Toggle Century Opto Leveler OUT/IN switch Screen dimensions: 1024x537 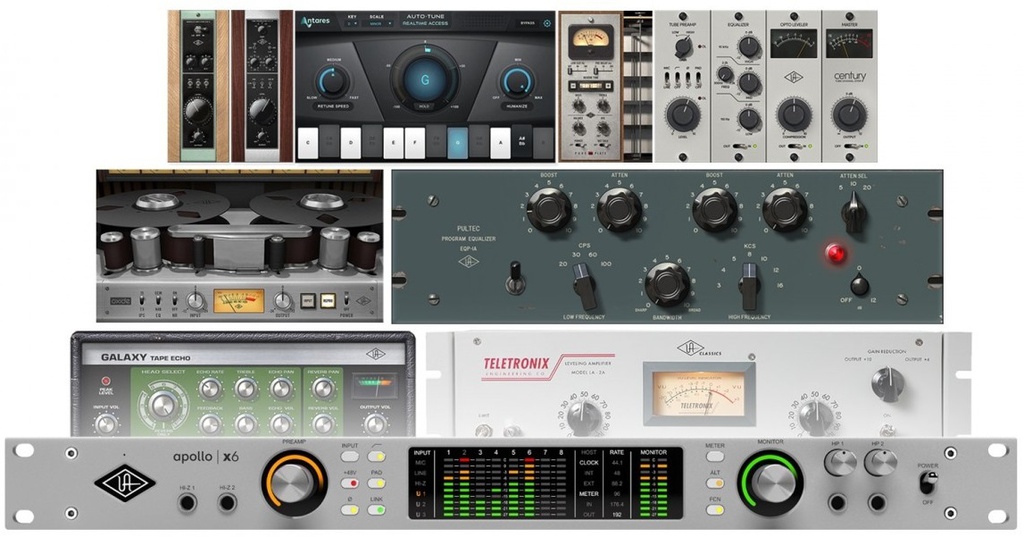797,147
